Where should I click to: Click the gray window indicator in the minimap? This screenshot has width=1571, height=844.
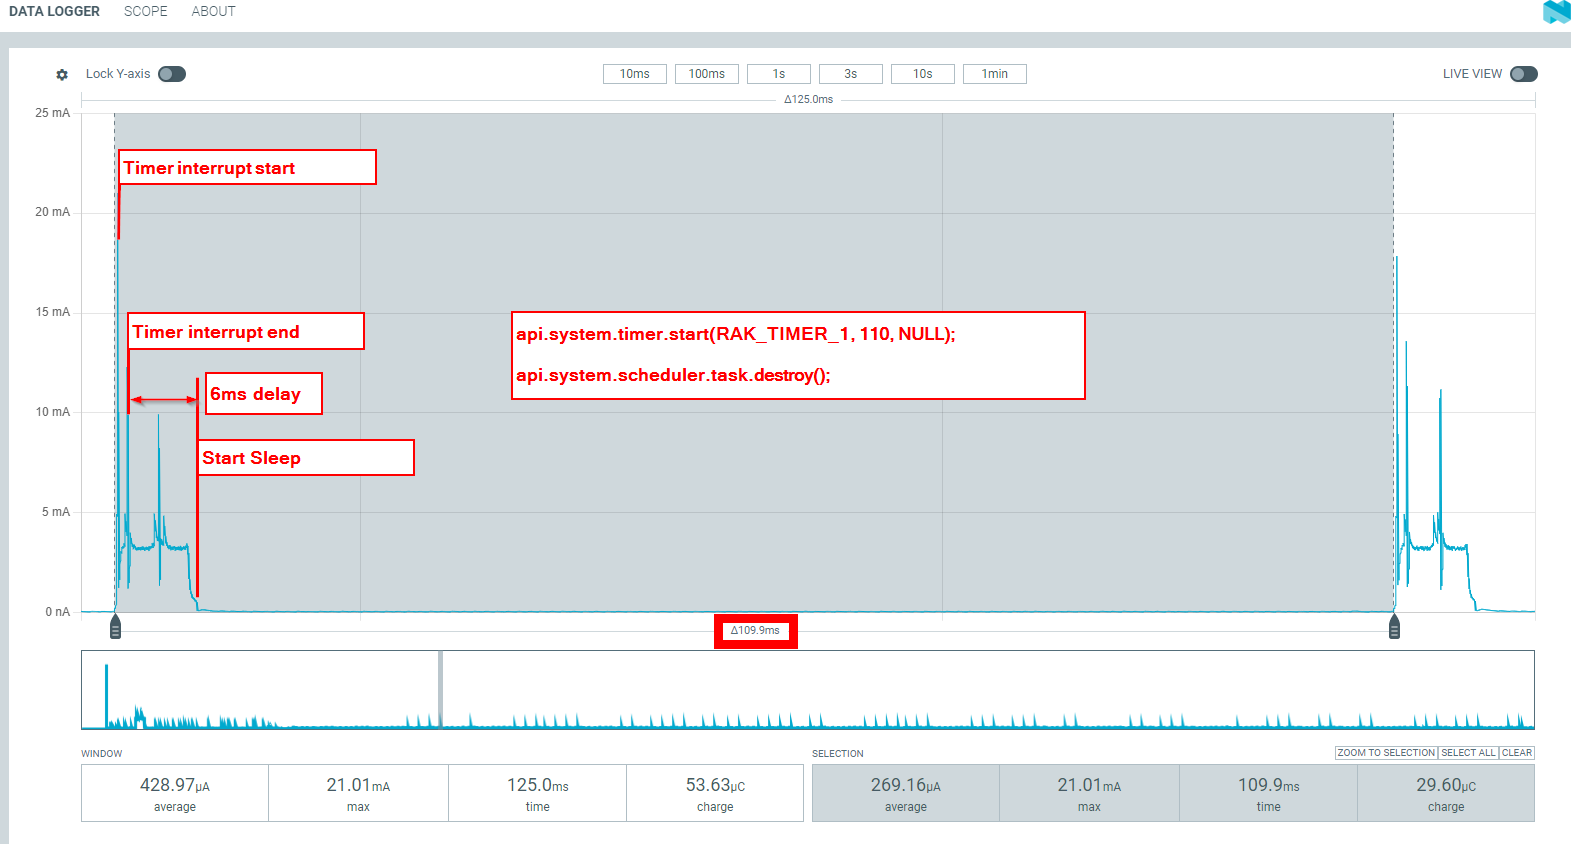point(440,689)
